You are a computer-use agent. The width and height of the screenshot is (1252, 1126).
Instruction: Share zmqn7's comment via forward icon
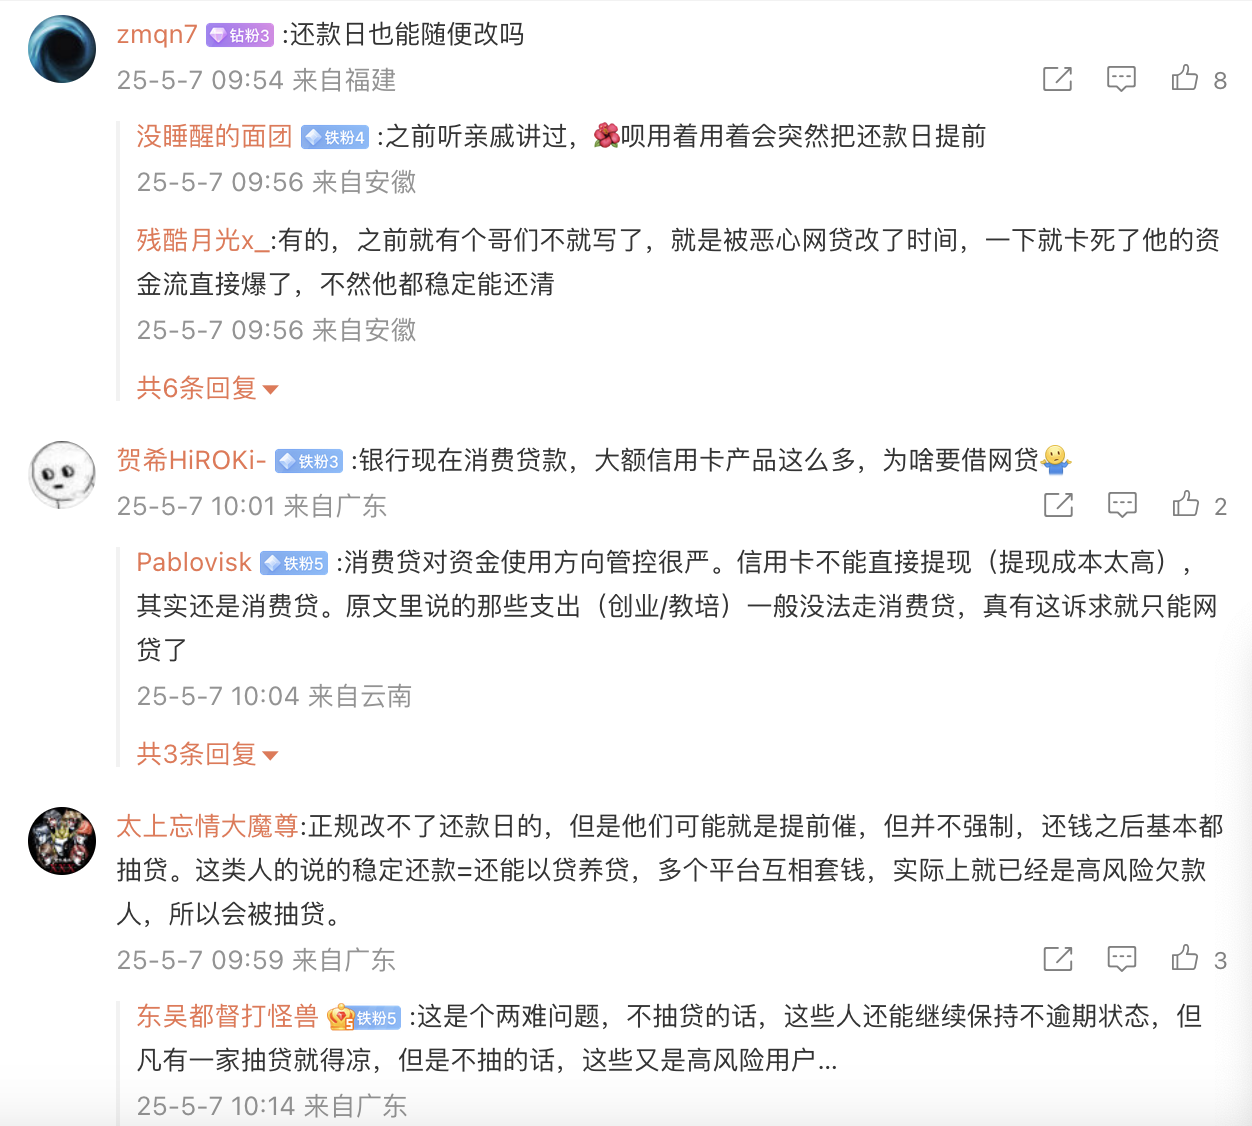(1057, 79)
